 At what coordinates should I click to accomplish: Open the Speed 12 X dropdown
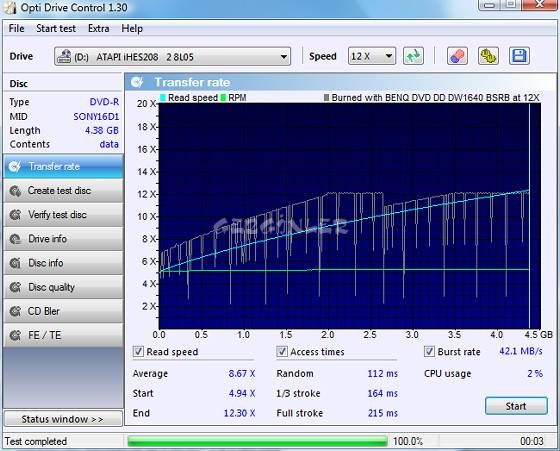pyautogui.click(x=372, y=56)
